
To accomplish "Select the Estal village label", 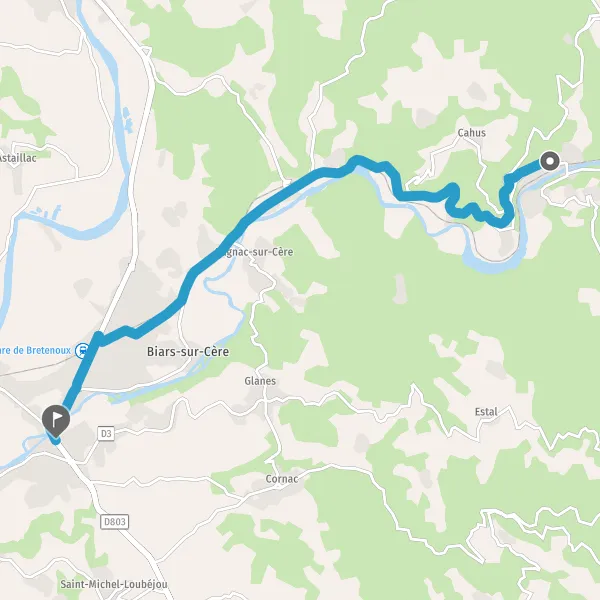I will (x=486, y=412).
